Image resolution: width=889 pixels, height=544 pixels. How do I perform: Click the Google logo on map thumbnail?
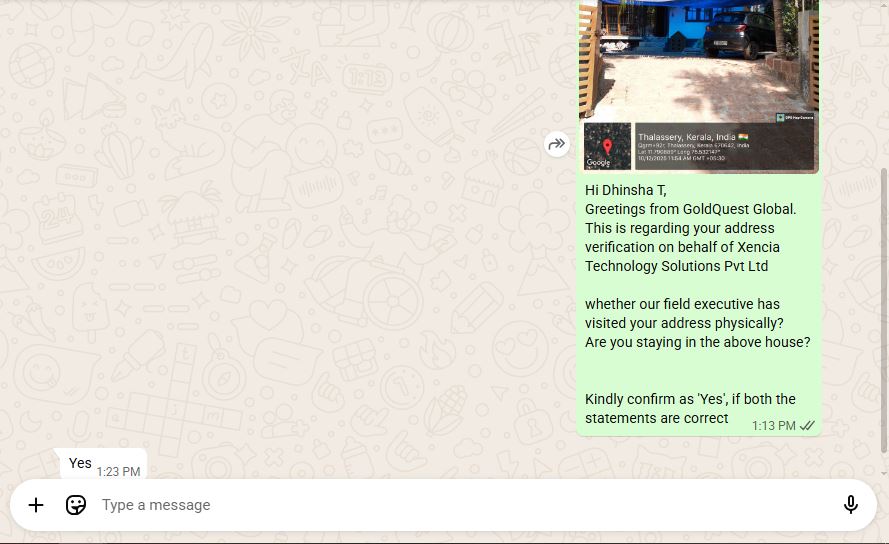(x=598, y=163)
